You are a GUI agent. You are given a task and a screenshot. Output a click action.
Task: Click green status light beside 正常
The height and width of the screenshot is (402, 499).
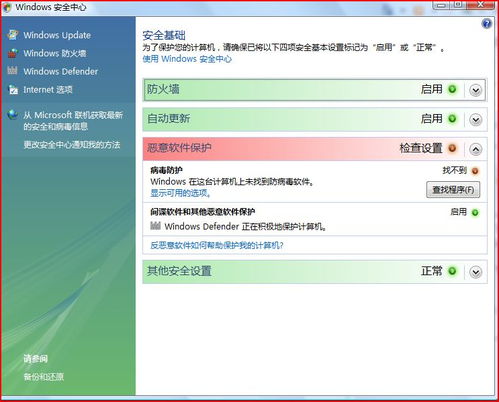pos(452,271)
